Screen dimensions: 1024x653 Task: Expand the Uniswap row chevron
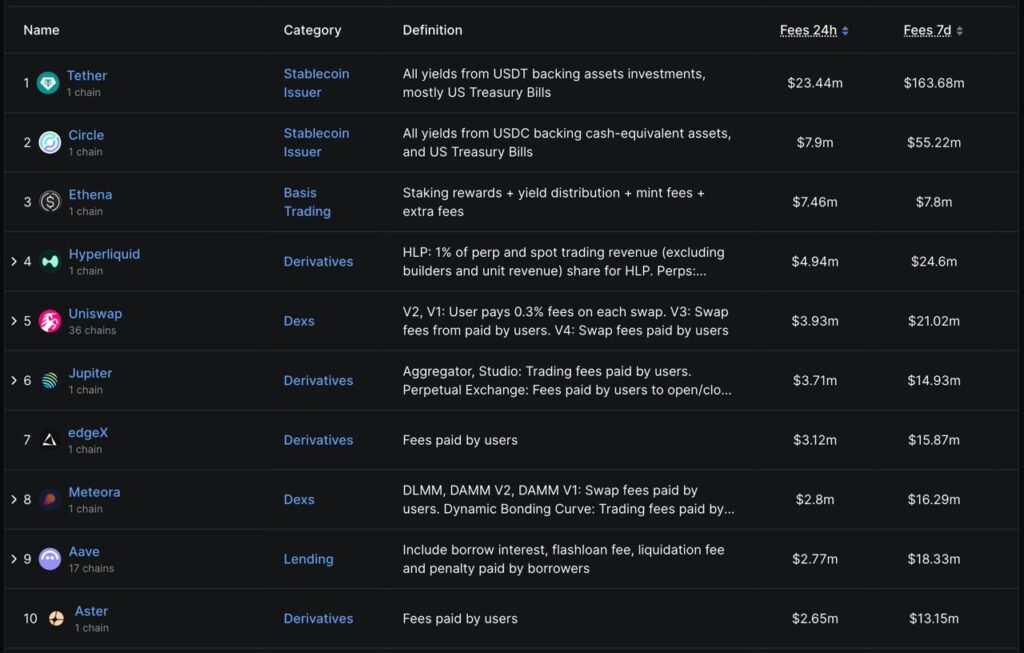pyautogui.click(x=14, y=321)
